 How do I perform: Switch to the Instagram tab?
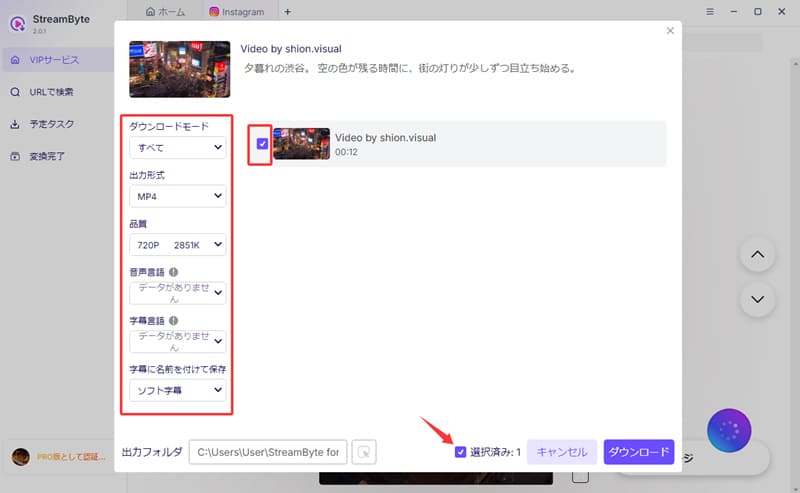[x=237, y=11]
